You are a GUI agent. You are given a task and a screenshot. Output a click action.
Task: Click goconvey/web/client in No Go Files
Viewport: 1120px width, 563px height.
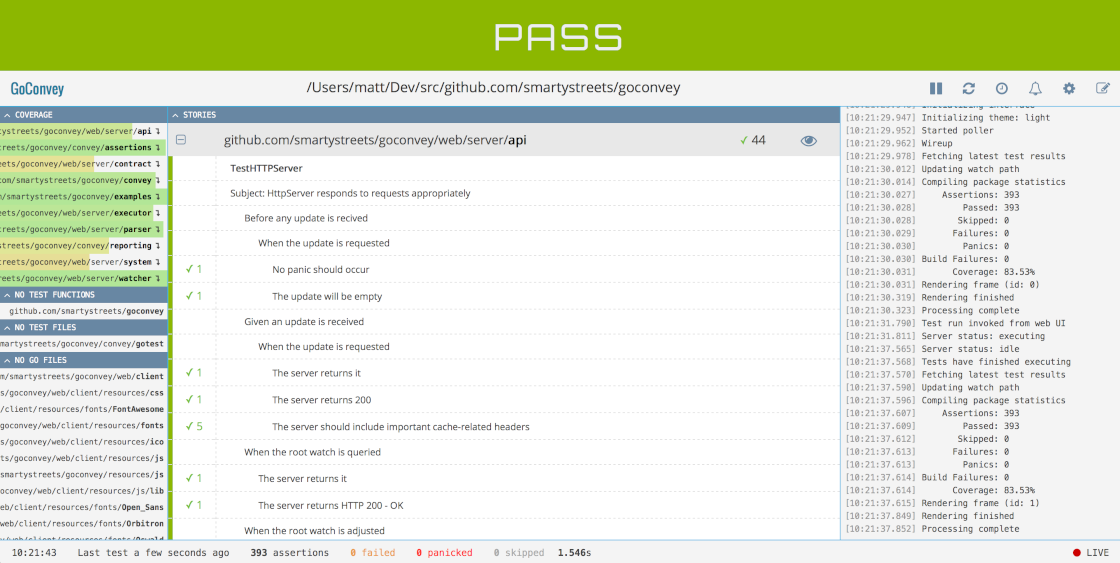coord(82,377)
